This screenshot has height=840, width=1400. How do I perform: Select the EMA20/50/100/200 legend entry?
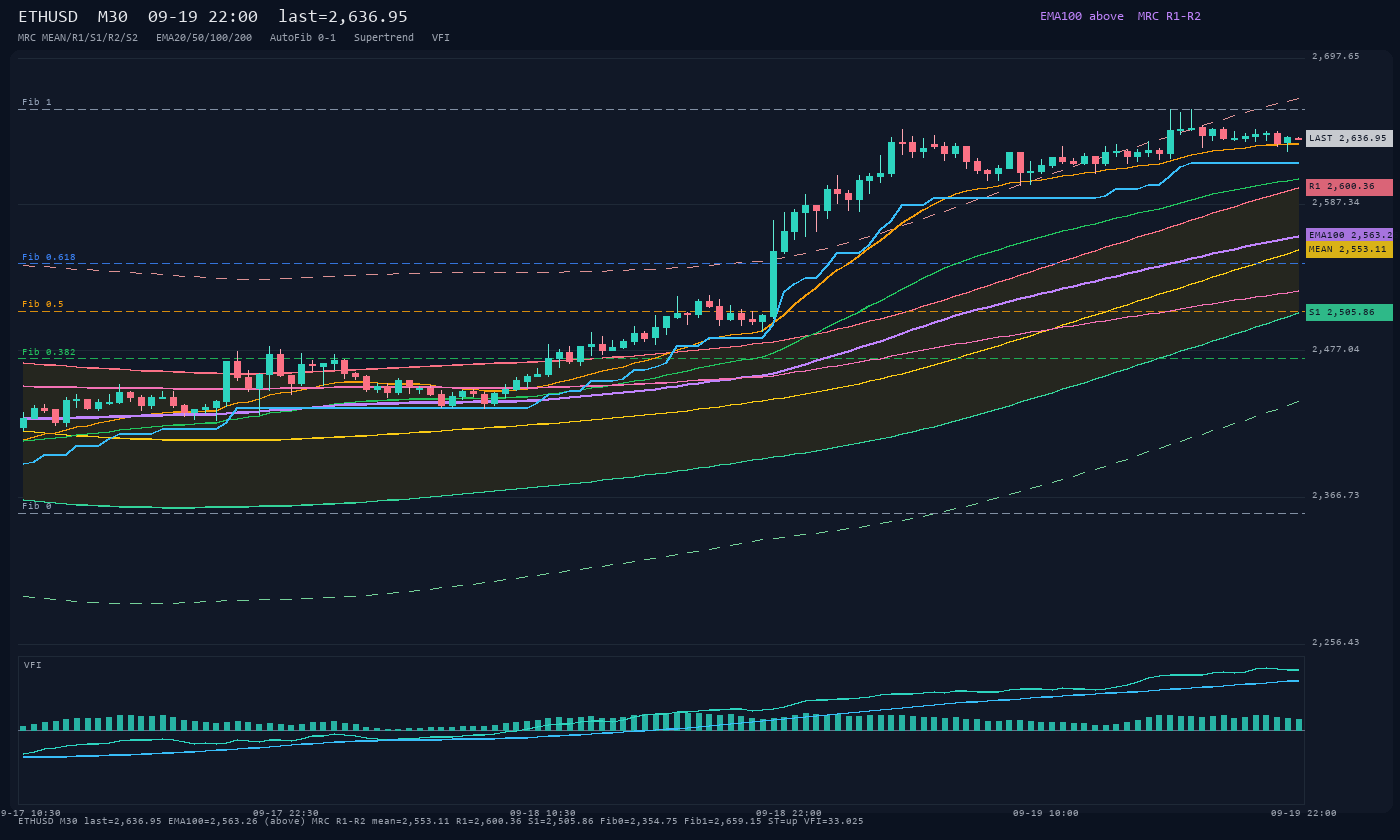(x=204, y=37)
